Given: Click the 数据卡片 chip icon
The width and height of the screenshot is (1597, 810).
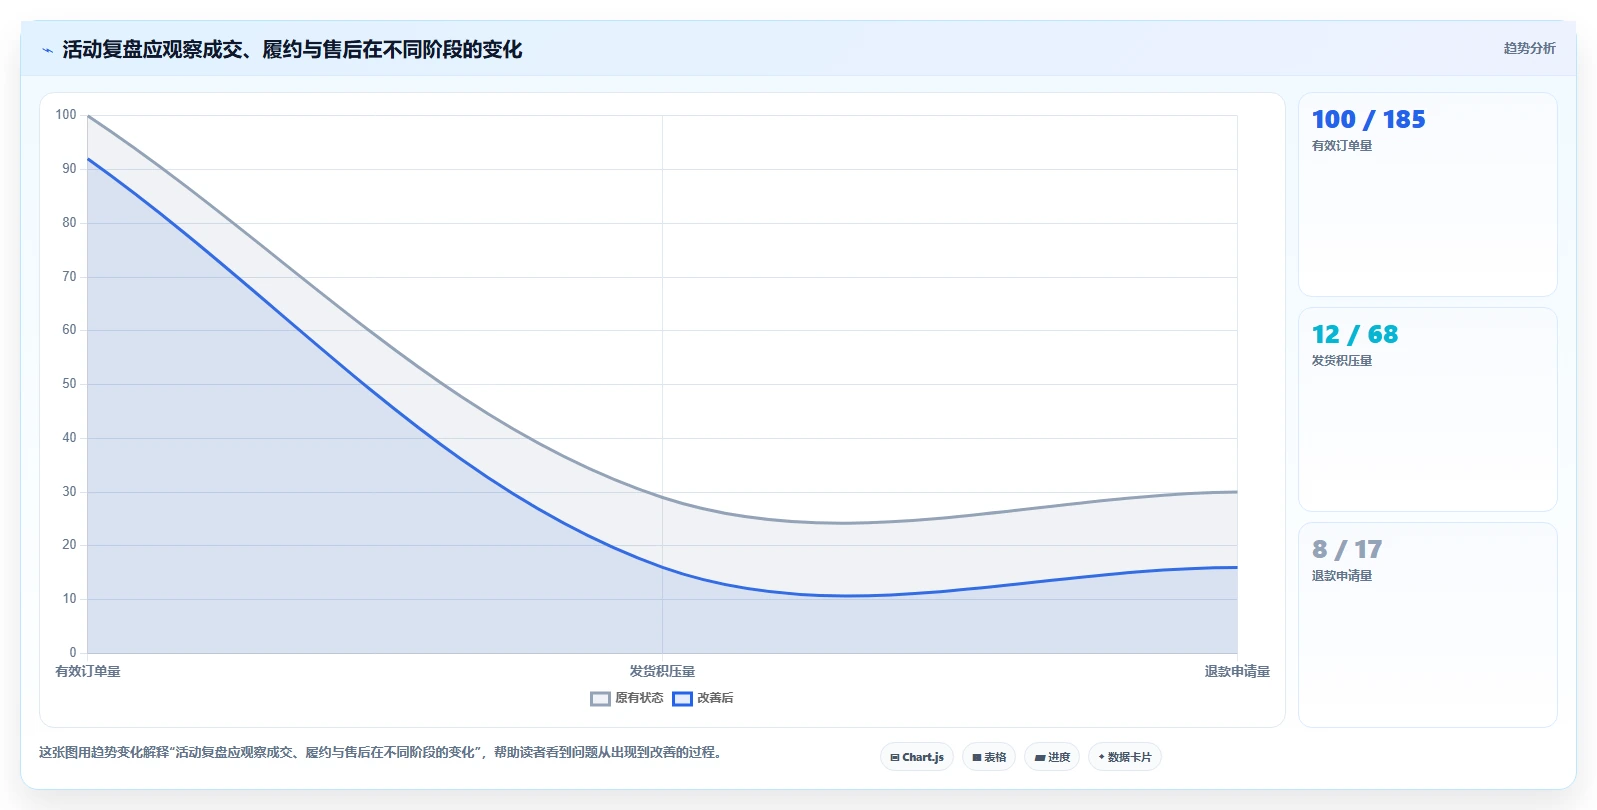Looking at the screenshot, I should (1102, 757).
